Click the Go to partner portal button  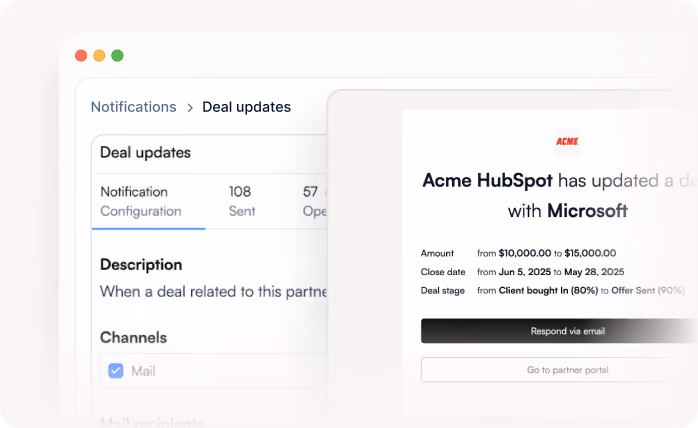tap(559, 370)
